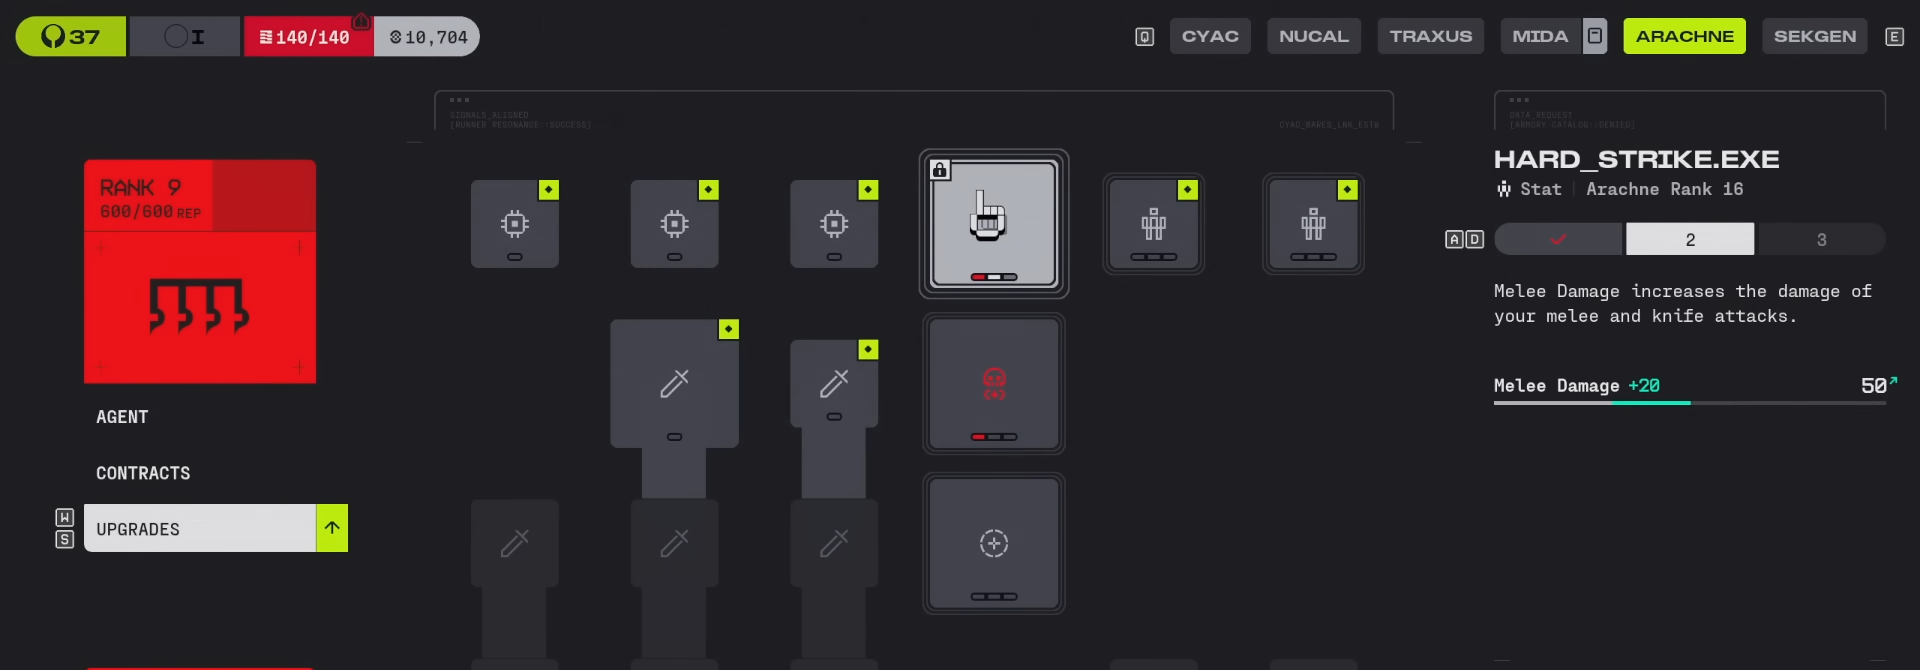
Task: Click the first chip processor upgrade tile
Action: (515, 224)
